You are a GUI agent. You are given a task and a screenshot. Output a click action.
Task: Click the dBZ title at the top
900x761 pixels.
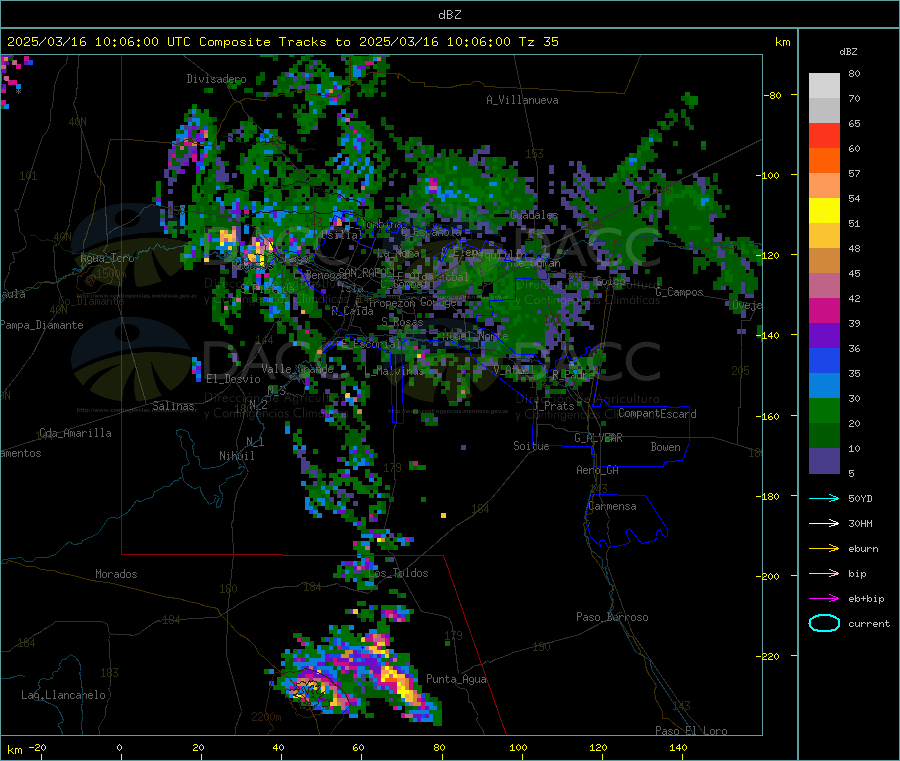point(449,15)
